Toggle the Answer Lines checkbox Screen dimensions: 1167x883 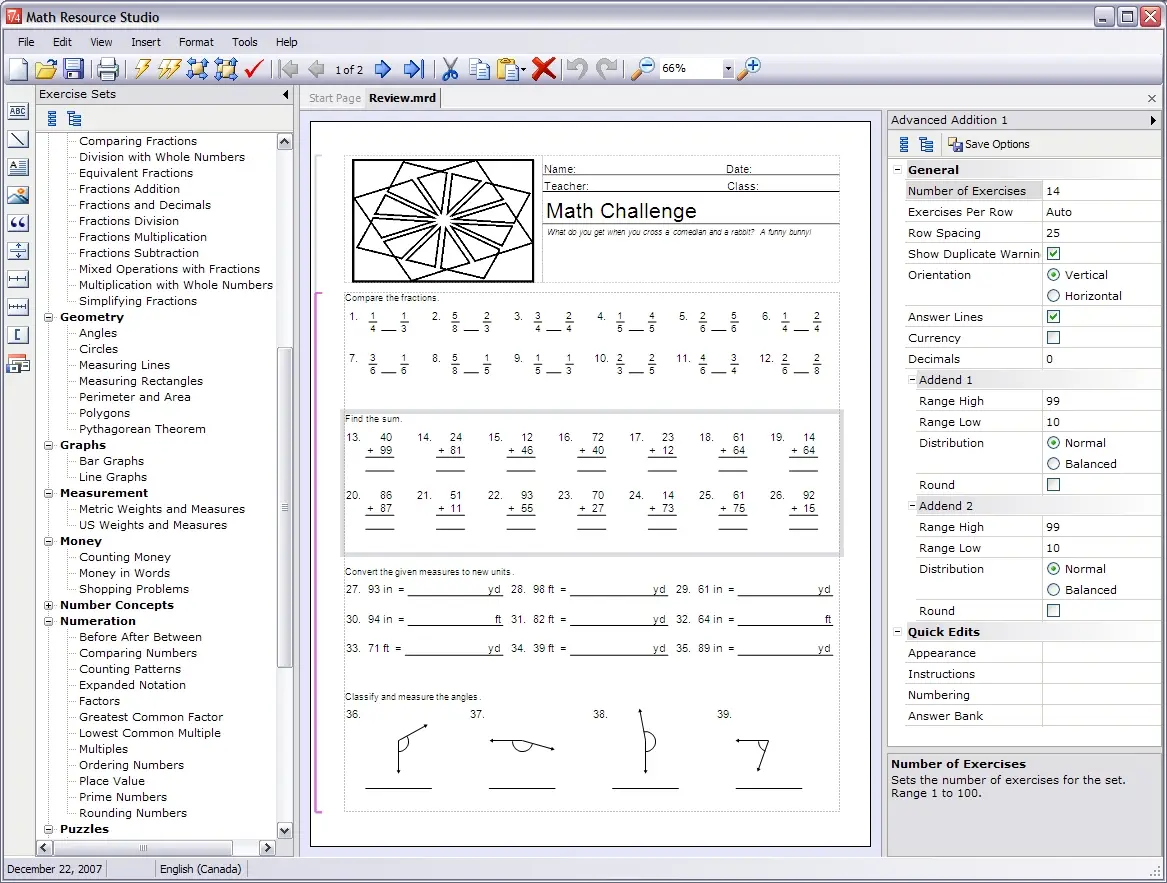1053,316
